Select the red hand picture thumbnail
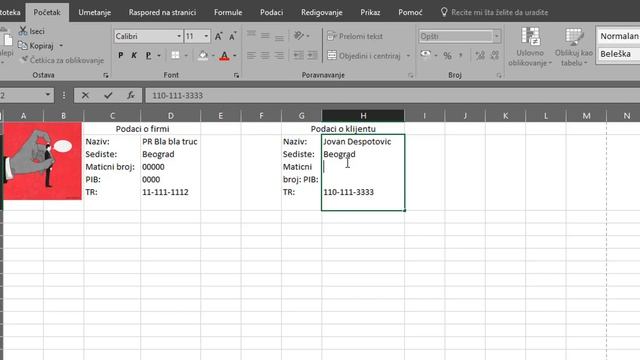 tap(42, 161)
